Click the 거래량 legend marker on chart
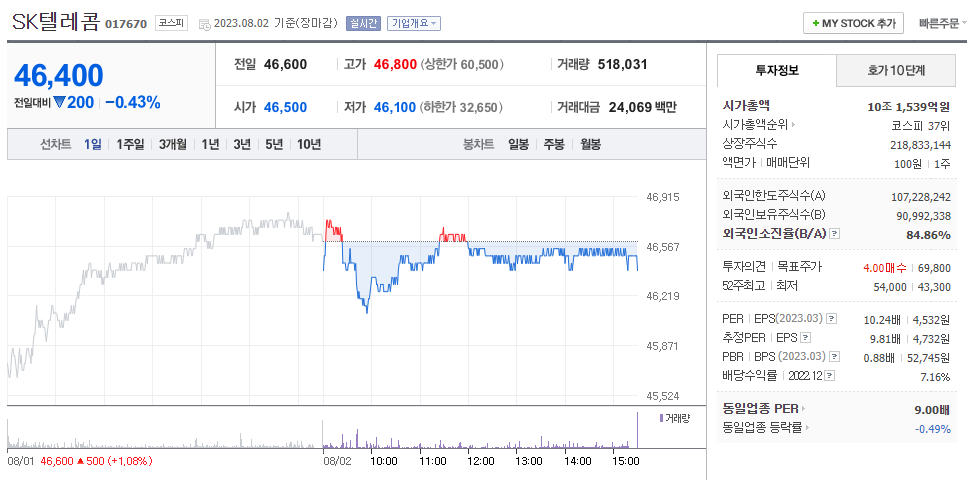Viewport: 969px width, 480px height. [x=662, y=418]
